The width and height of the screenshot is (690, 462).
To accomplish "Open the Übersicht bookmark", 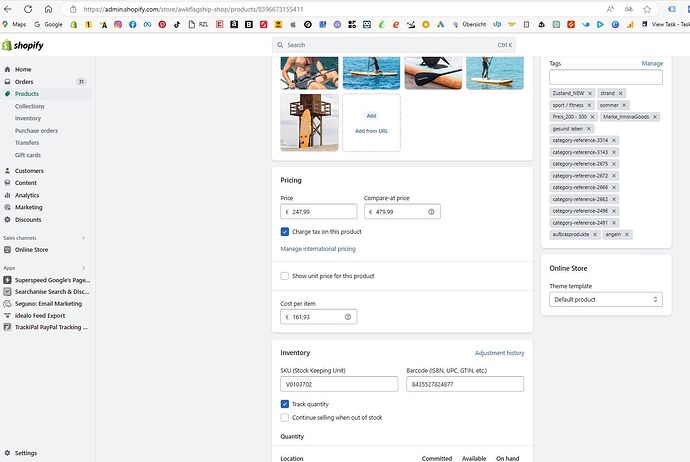I will [470, 25].
